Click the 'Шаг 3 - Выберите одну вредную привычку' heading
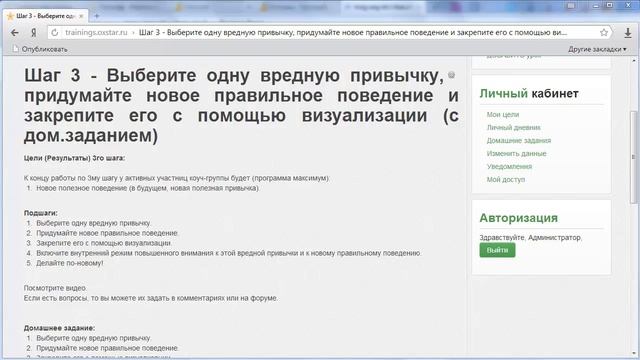The image size is (640, 360). [241, 106]
